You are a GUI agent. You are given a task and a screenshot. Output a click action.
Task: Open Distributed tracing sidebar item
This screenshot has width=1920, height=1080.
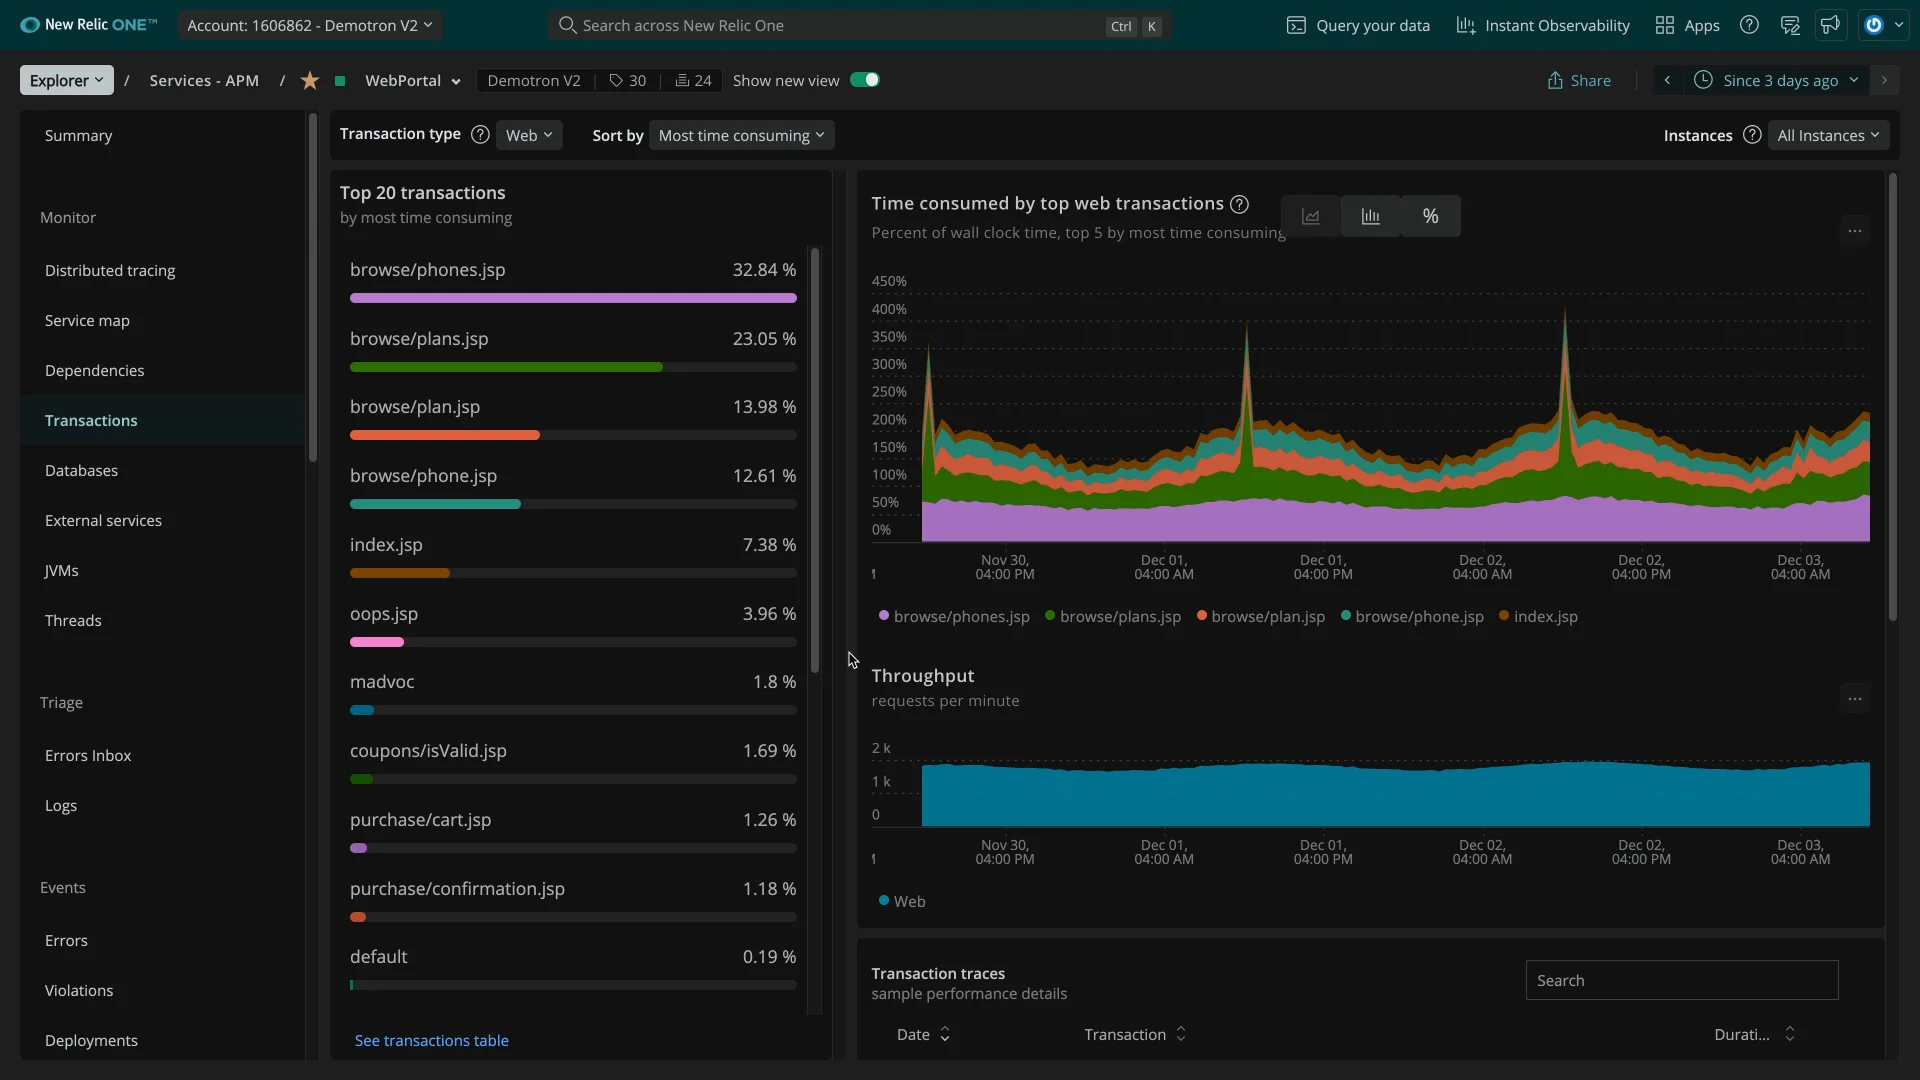coord(109,270)
